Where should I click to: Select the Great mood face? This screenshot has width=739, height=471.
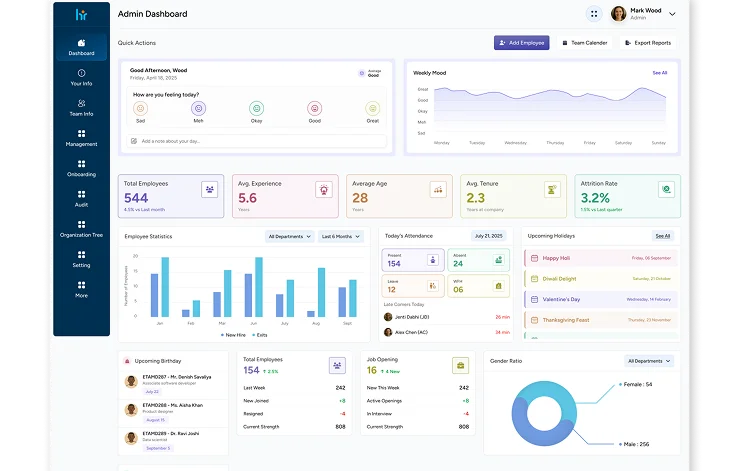tap(372, 108)
